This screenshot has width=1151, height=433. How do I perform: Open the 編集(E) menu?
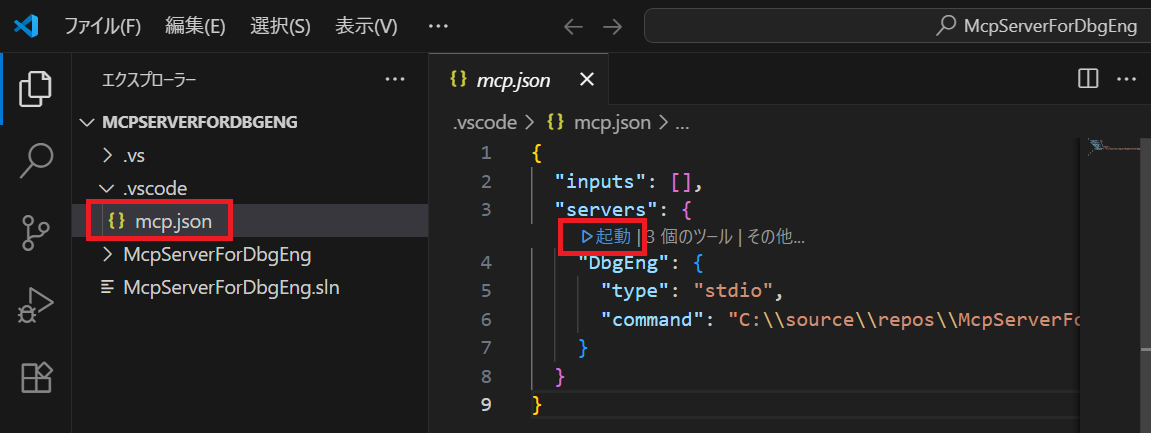point(195,26)
